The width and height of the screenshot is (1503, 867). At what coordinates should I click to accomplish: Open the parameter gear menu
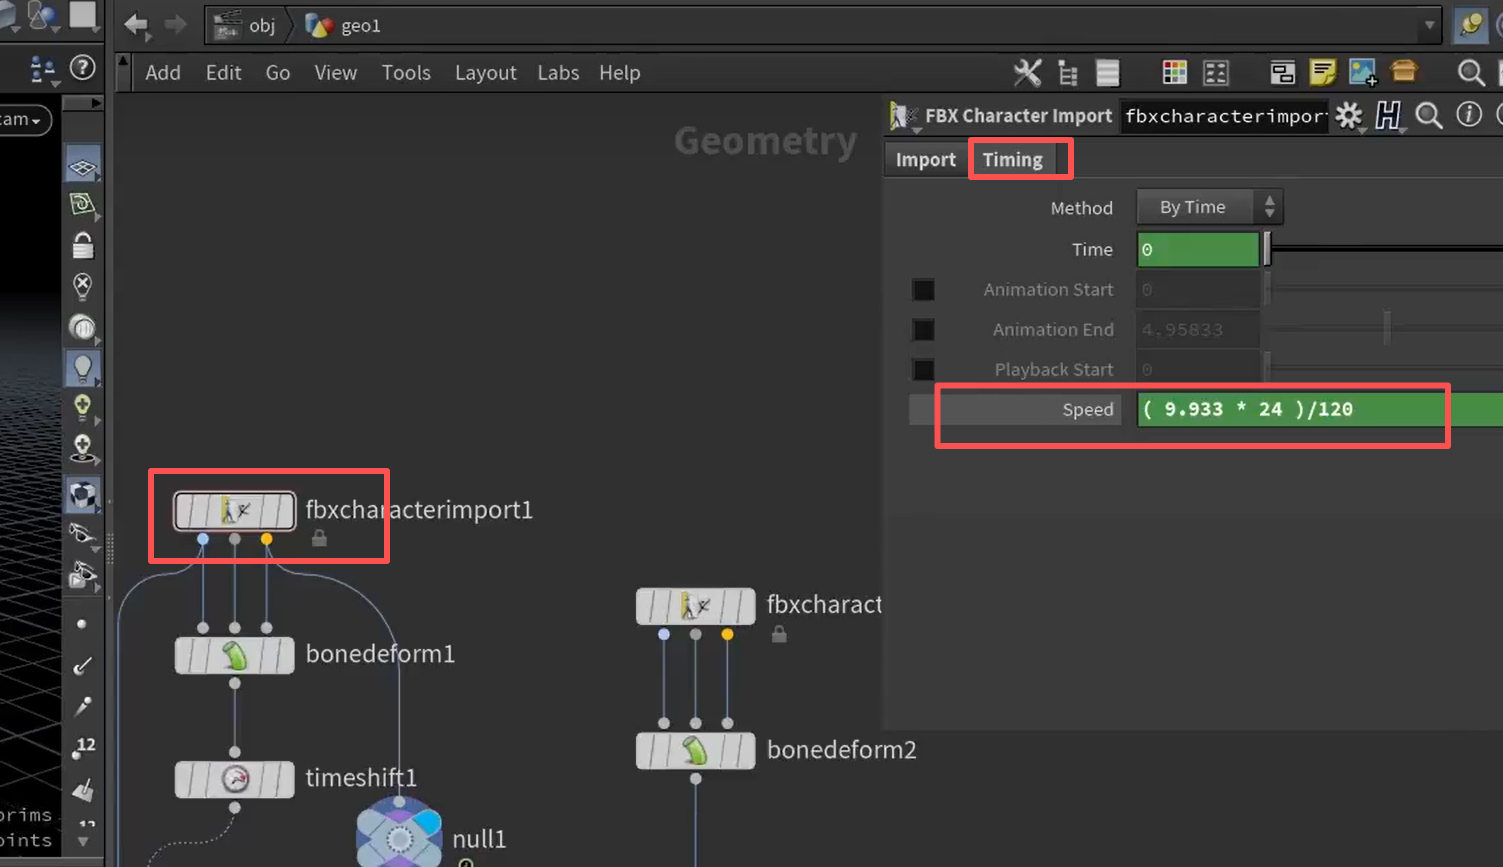[1349, 116]
